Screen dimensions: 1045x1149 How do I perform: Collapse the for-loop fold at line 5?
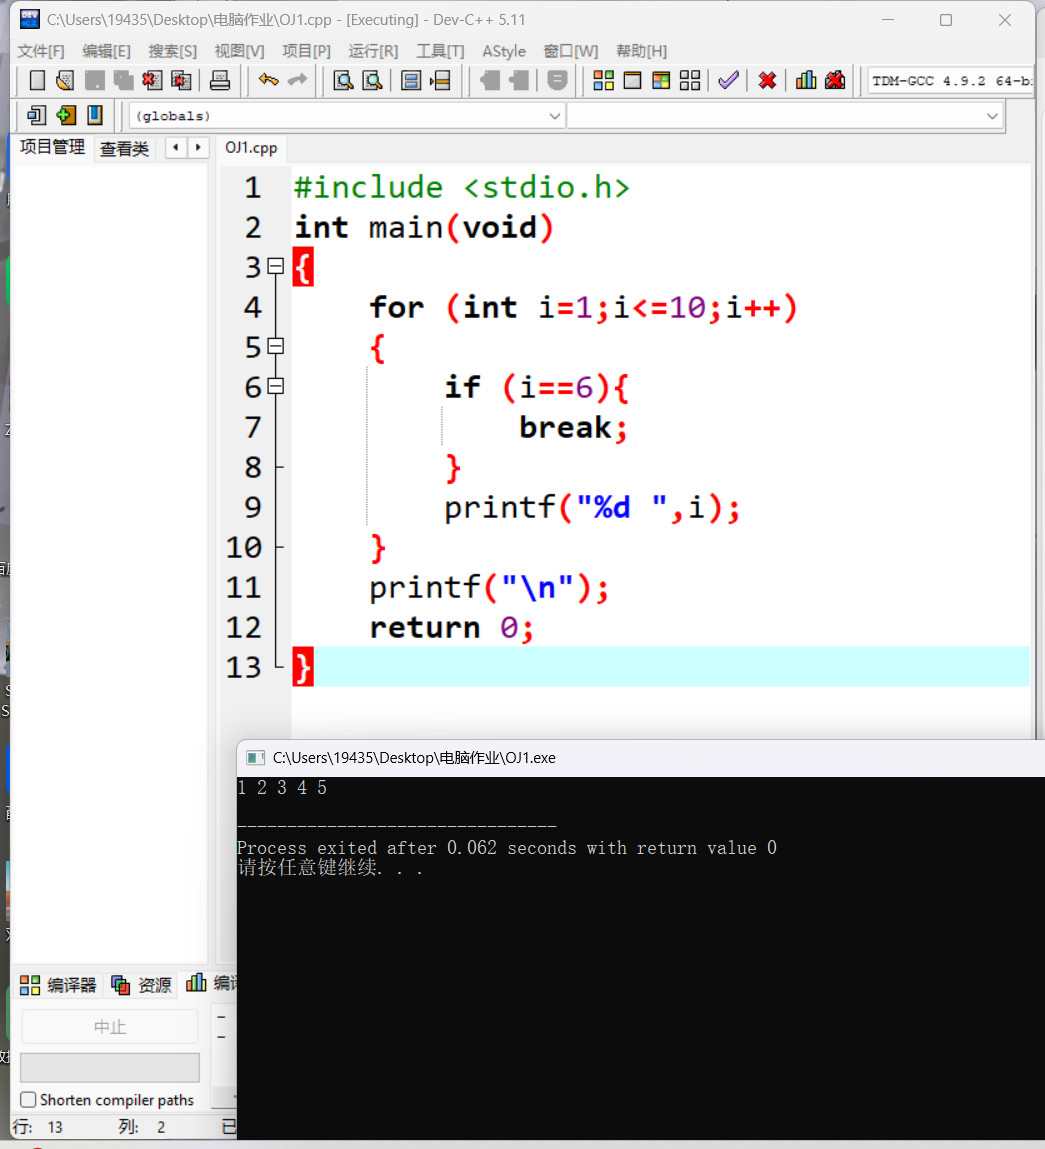coord(276,347)
